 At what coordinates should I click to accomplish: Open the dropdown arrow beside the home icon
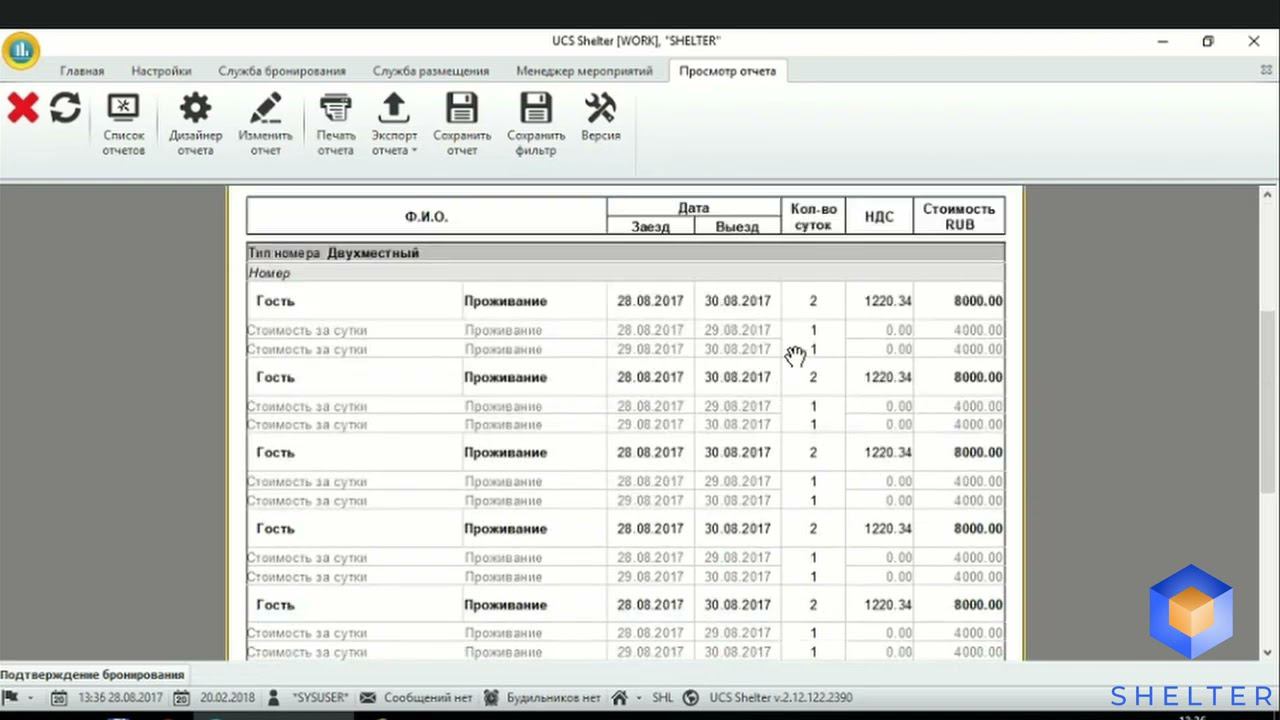[639, 697]
